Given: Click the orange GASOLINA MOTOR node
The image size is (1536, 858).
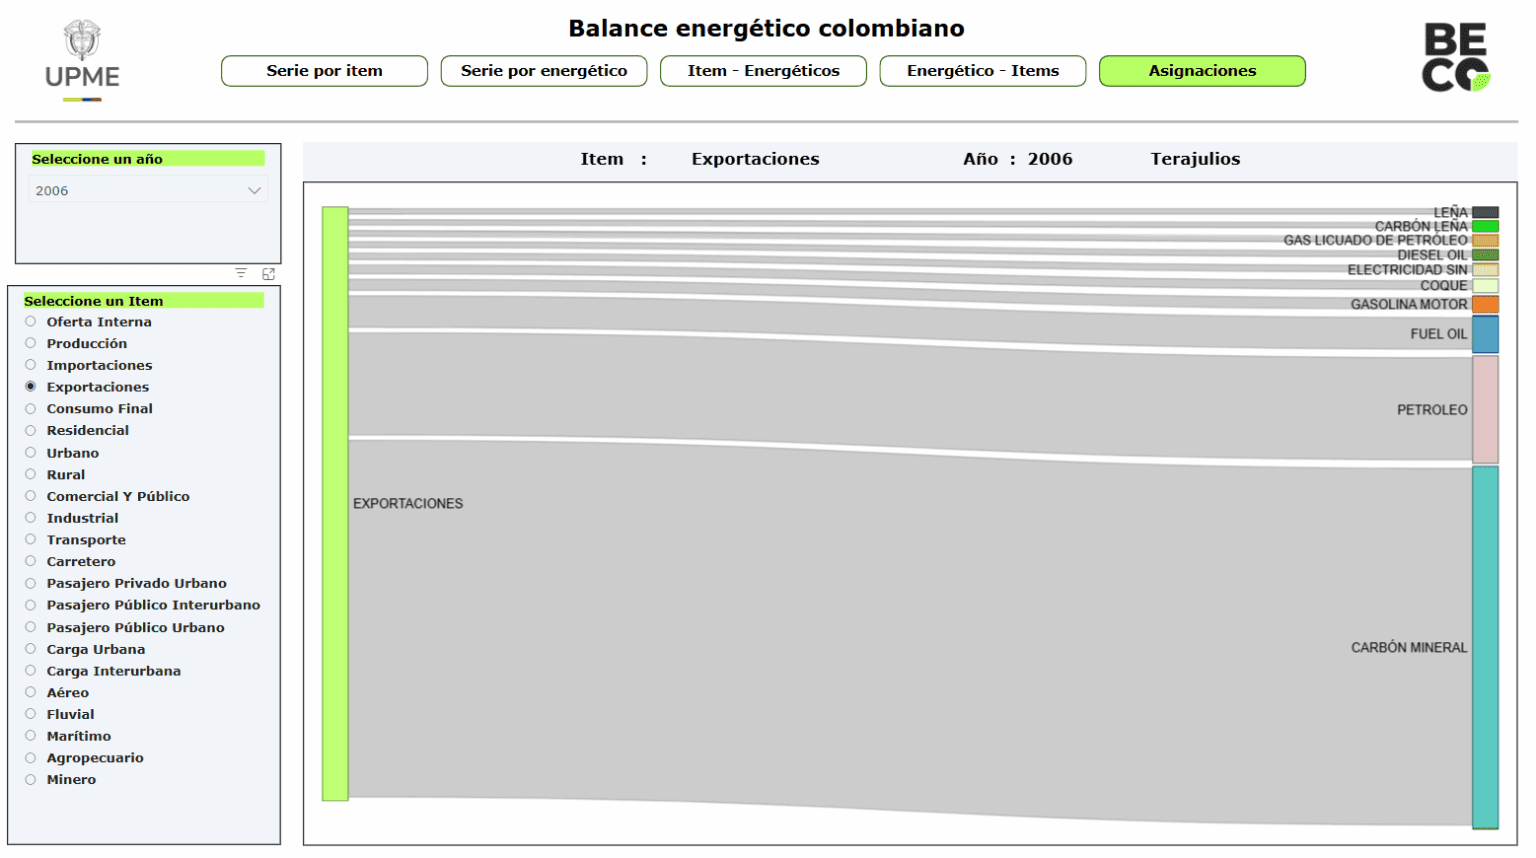Looking at the screenshot, I should click(1485, 304).
